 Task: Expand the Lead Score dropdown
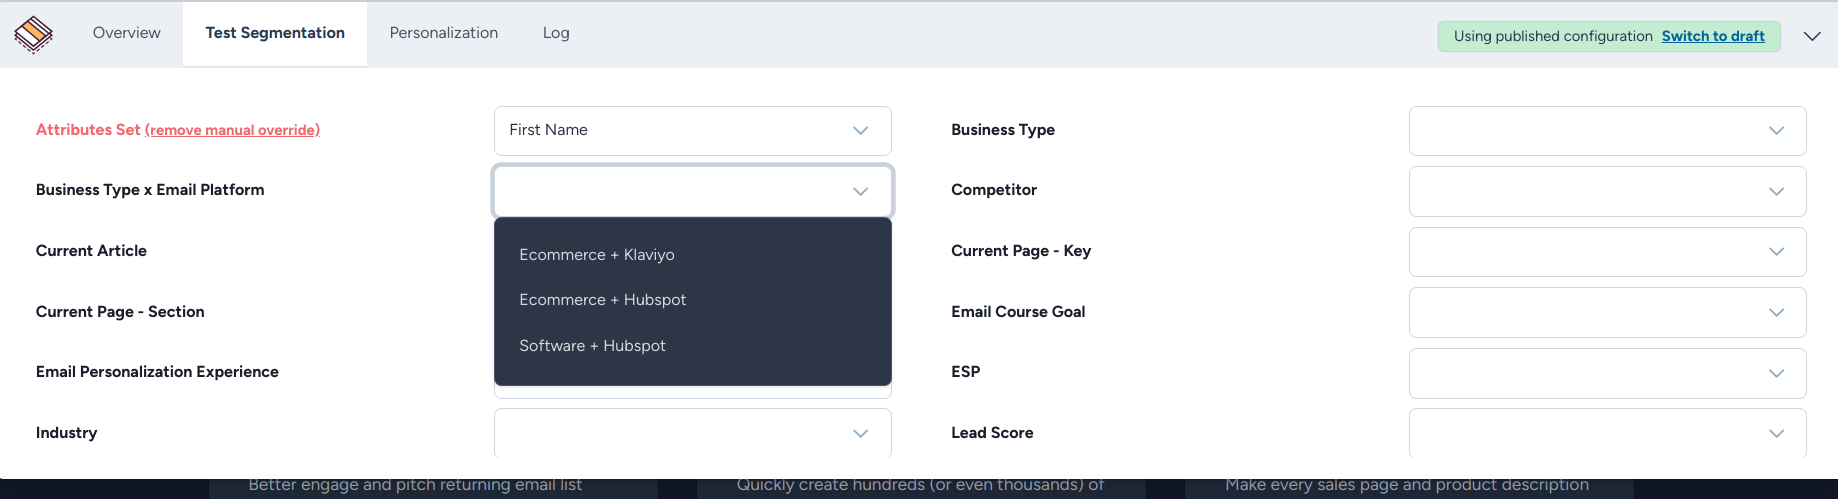pos(1606,433)
